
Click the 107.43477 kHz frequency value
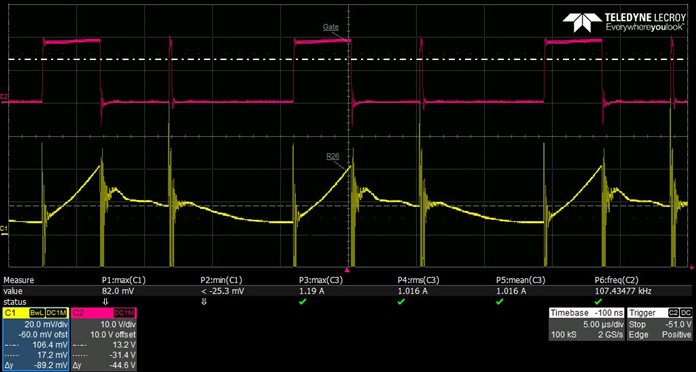point(622,291)
